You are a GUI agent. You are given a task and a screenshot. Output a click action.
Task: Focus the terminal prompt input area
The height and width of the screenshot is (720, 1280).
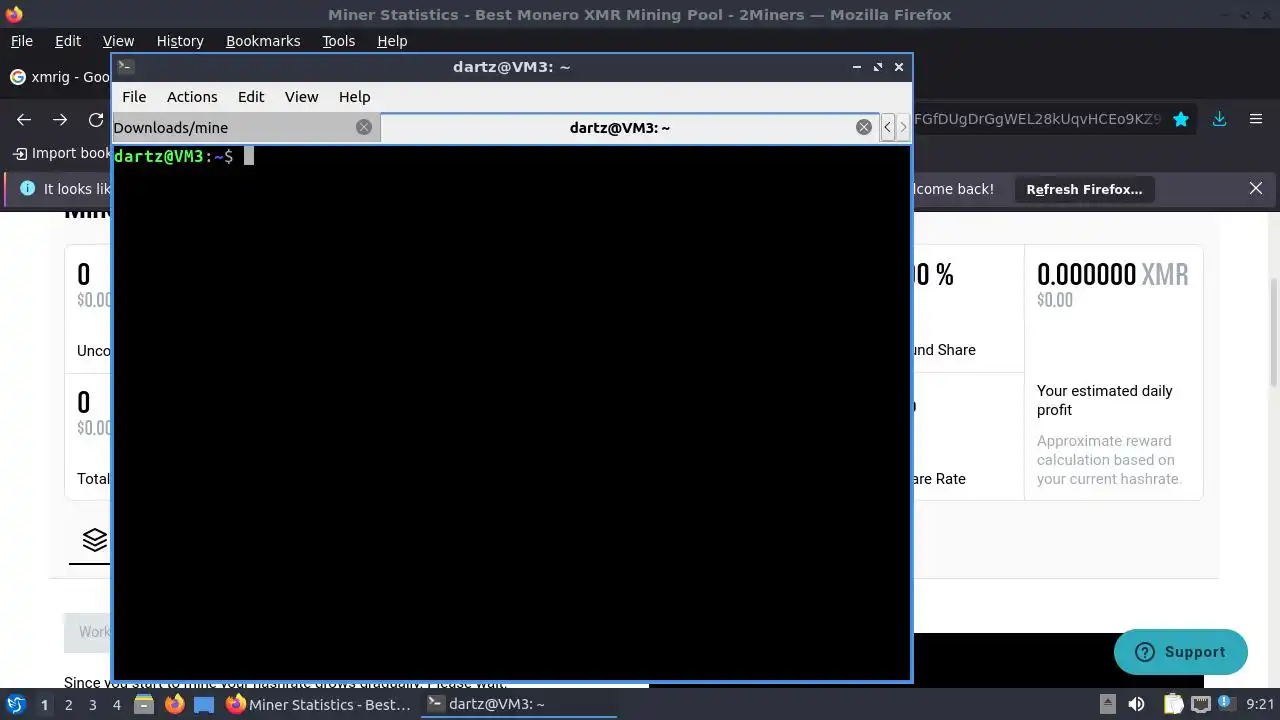click(511, 412)
